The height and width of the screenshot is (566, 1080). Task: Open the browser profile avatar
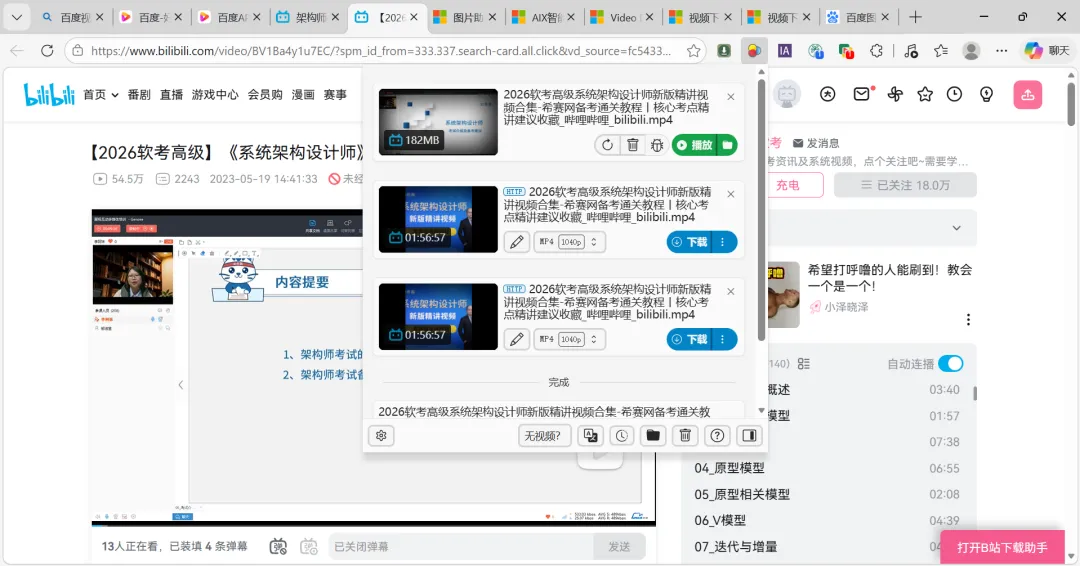(x=971, y=50)
